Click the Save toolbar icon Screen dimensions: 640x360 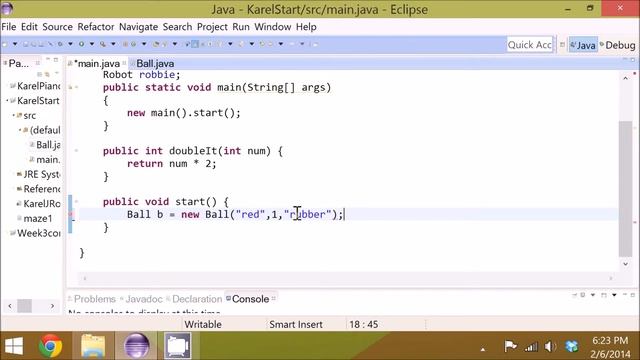(x=26, y=44)
